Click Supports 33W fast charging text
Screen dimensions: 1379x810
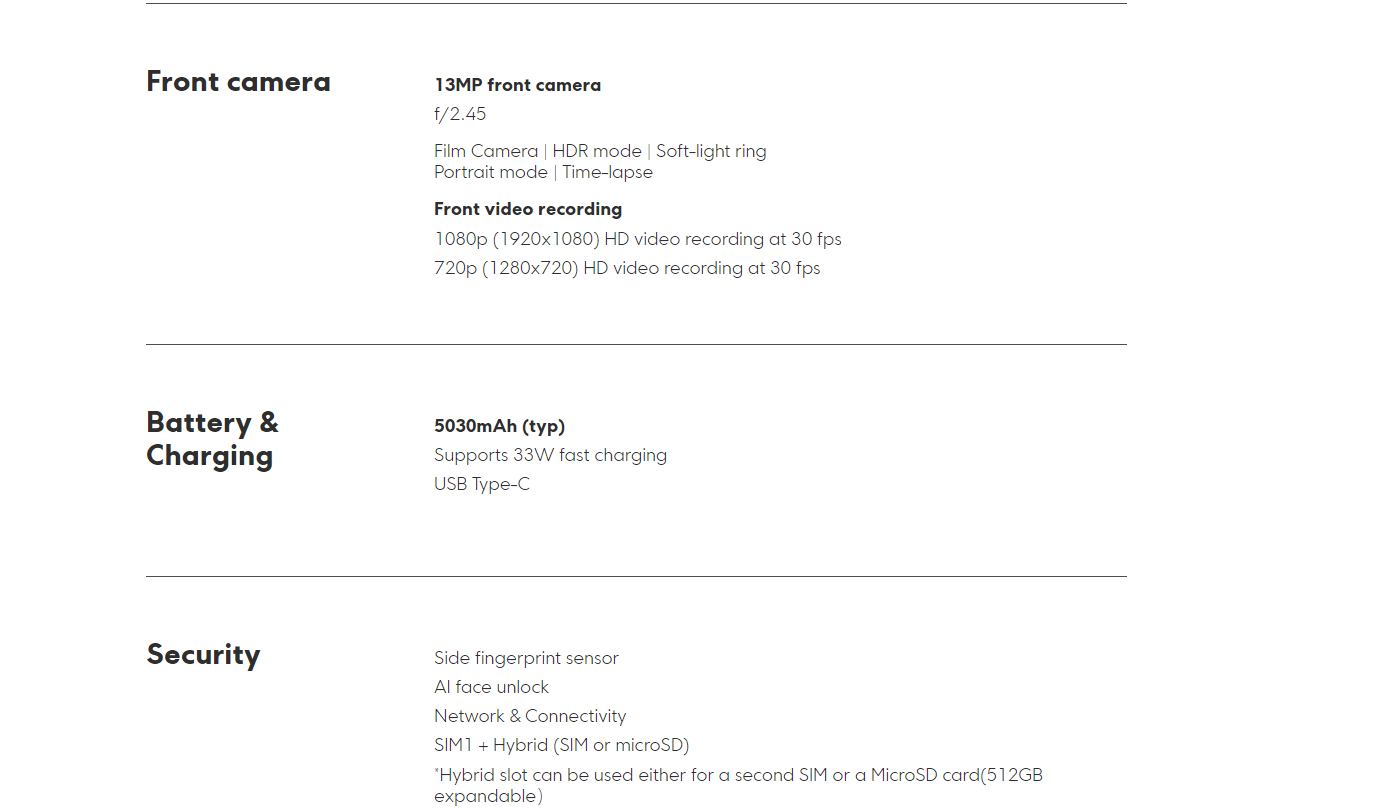coord(550,455)
